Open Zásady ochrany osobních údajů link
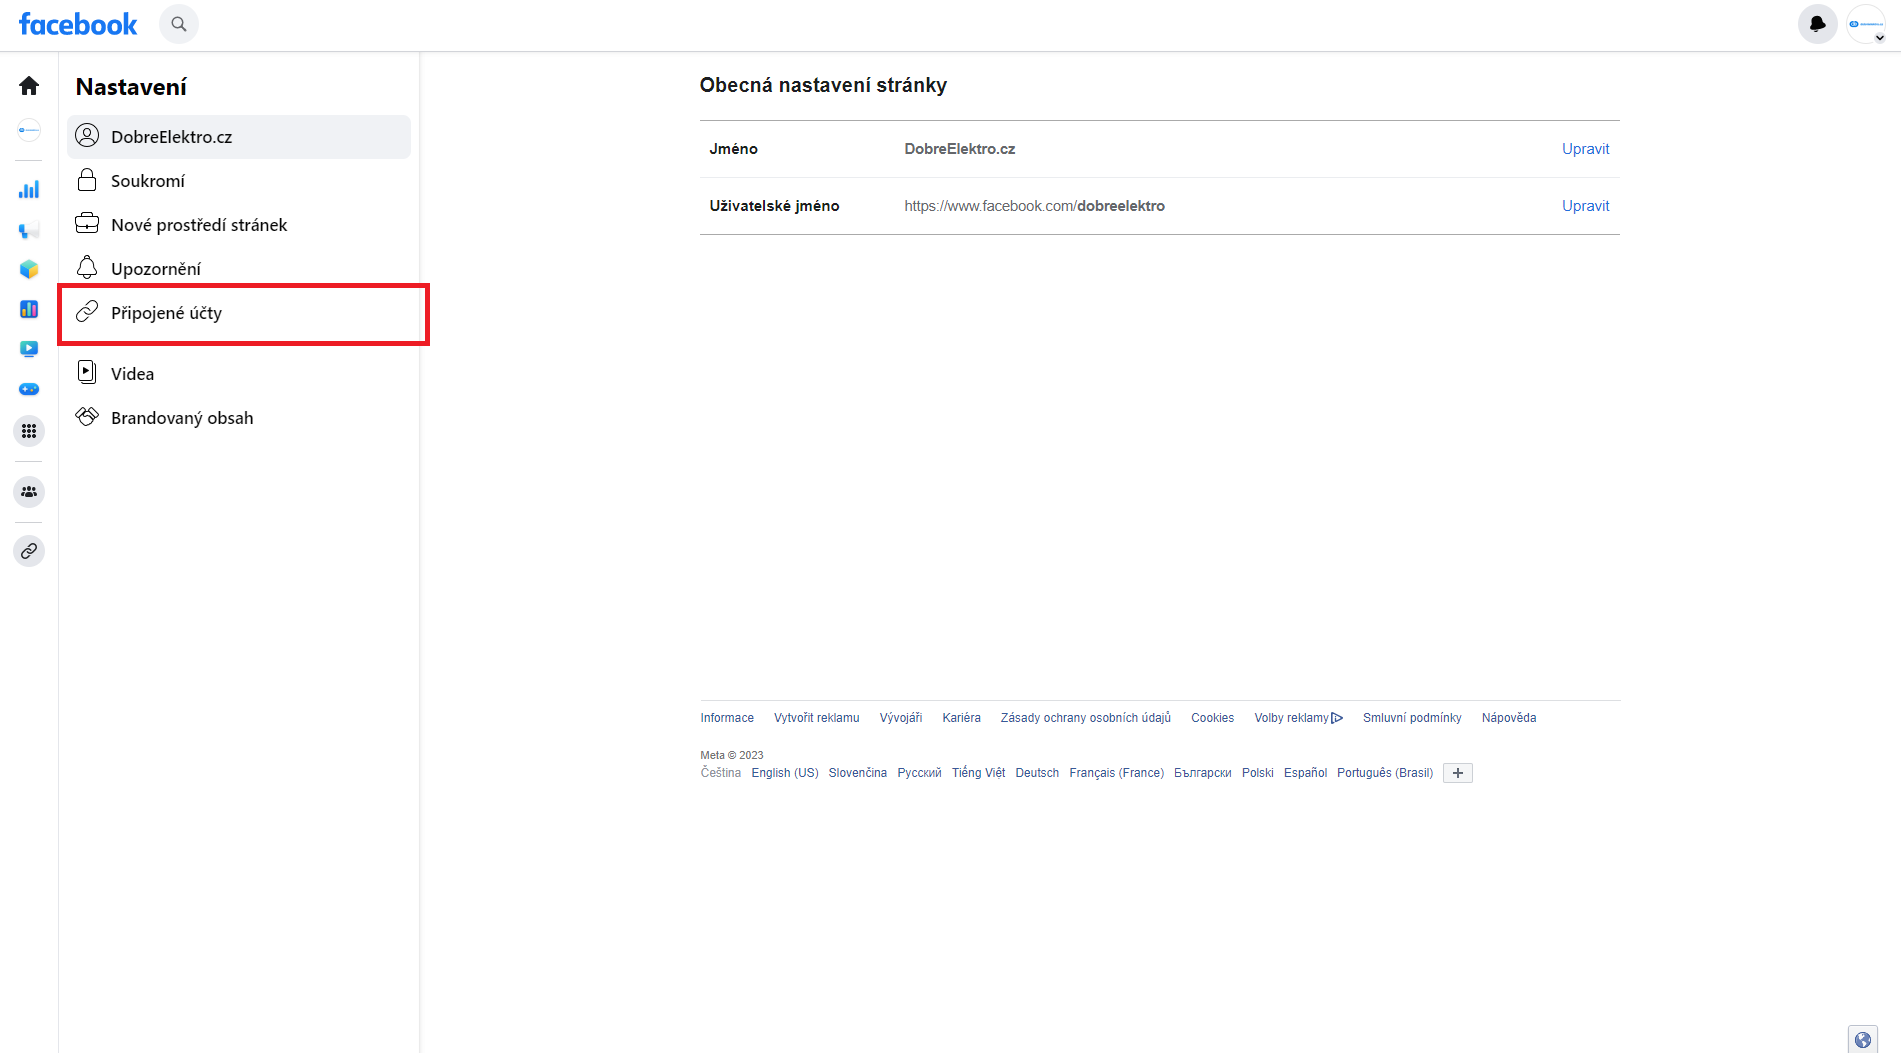This screenshot has width=1901, height=1053. click(x=1085, y=718)
